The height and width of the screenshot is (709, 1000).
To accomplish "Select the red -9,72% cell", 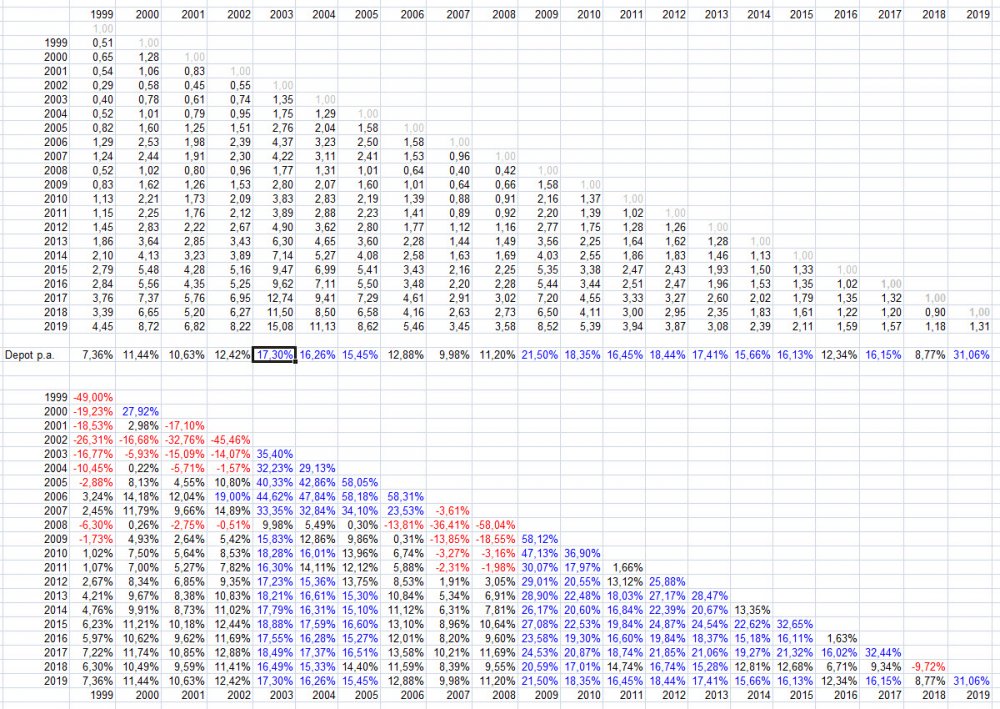I will click(x=929, y=667).
